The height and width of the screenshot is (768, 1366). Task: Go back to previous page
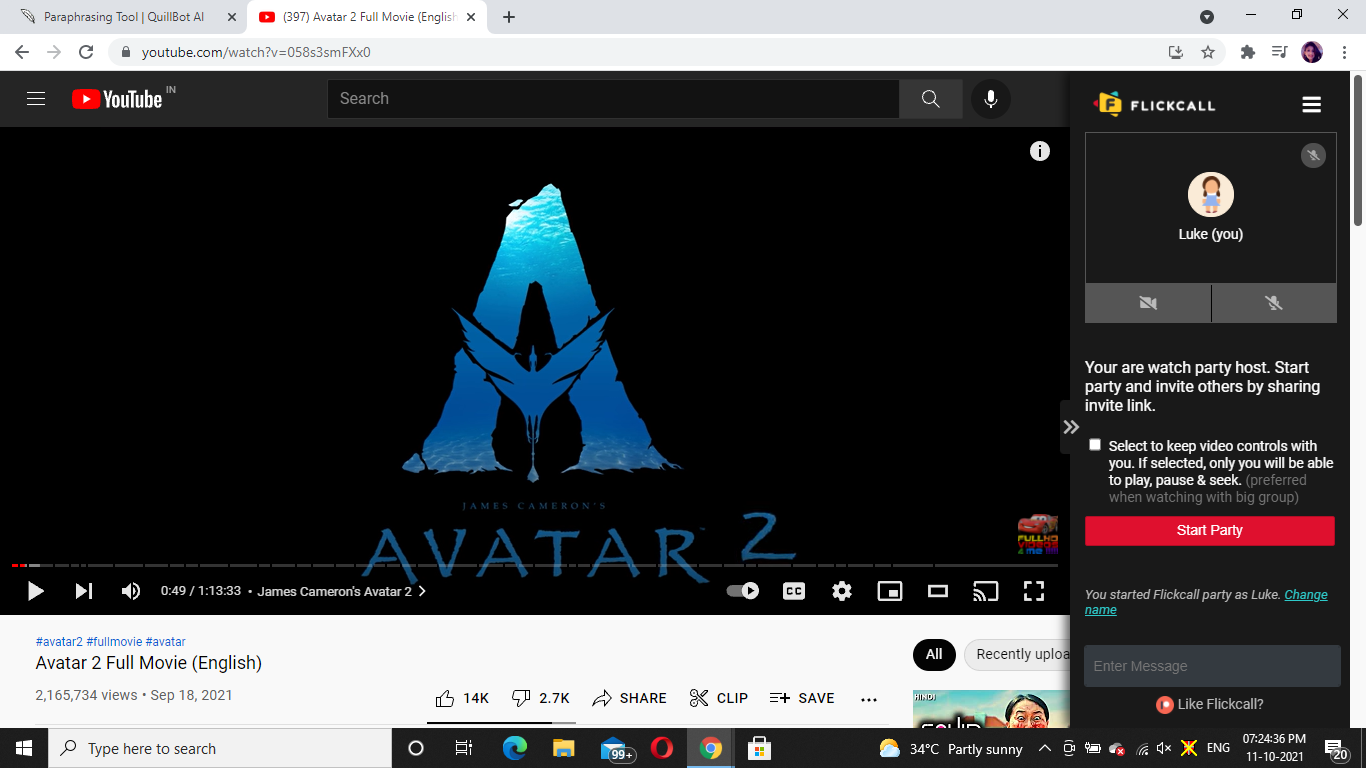22,52
